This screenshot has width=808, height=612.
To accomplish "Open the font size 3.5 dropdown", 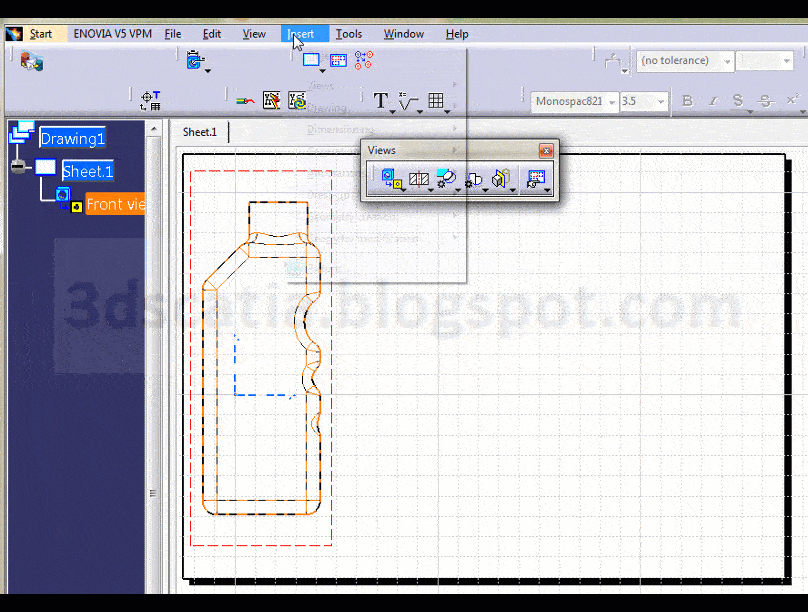I will [x=661, y=101].
